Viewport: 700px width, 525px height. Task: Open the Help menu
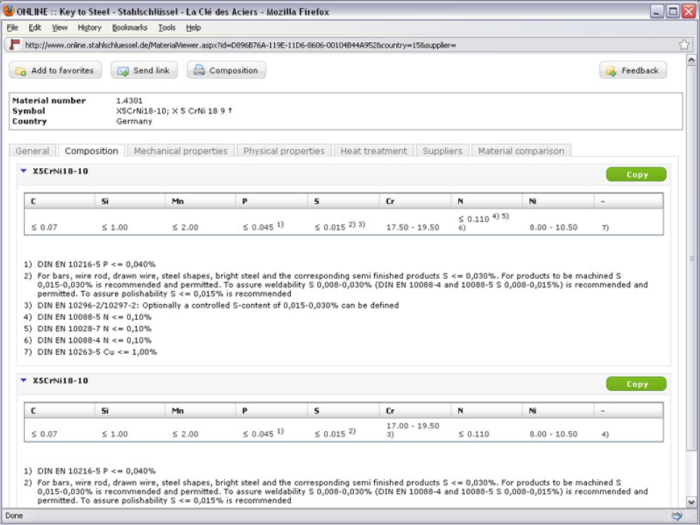[x=193, y=28]
